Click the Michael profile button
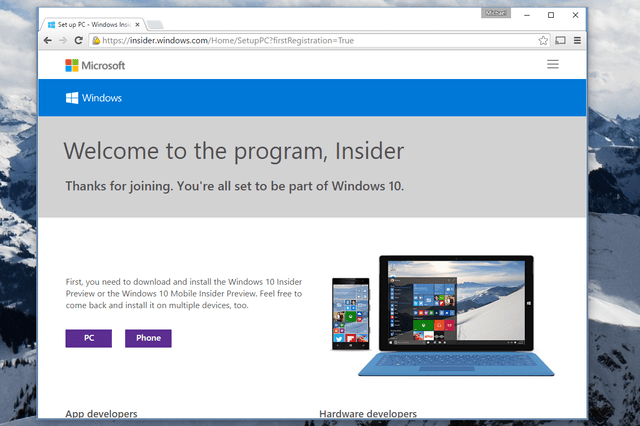 tap(496, 13)
